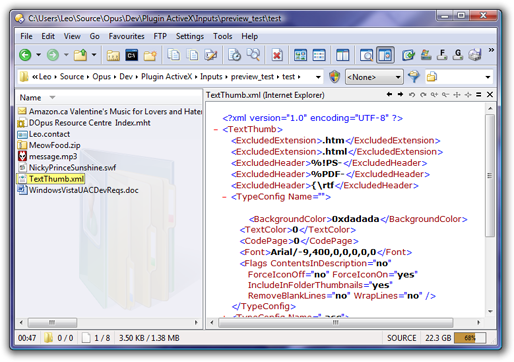Click viewer pane next arrow icon

tap(400, 95)
